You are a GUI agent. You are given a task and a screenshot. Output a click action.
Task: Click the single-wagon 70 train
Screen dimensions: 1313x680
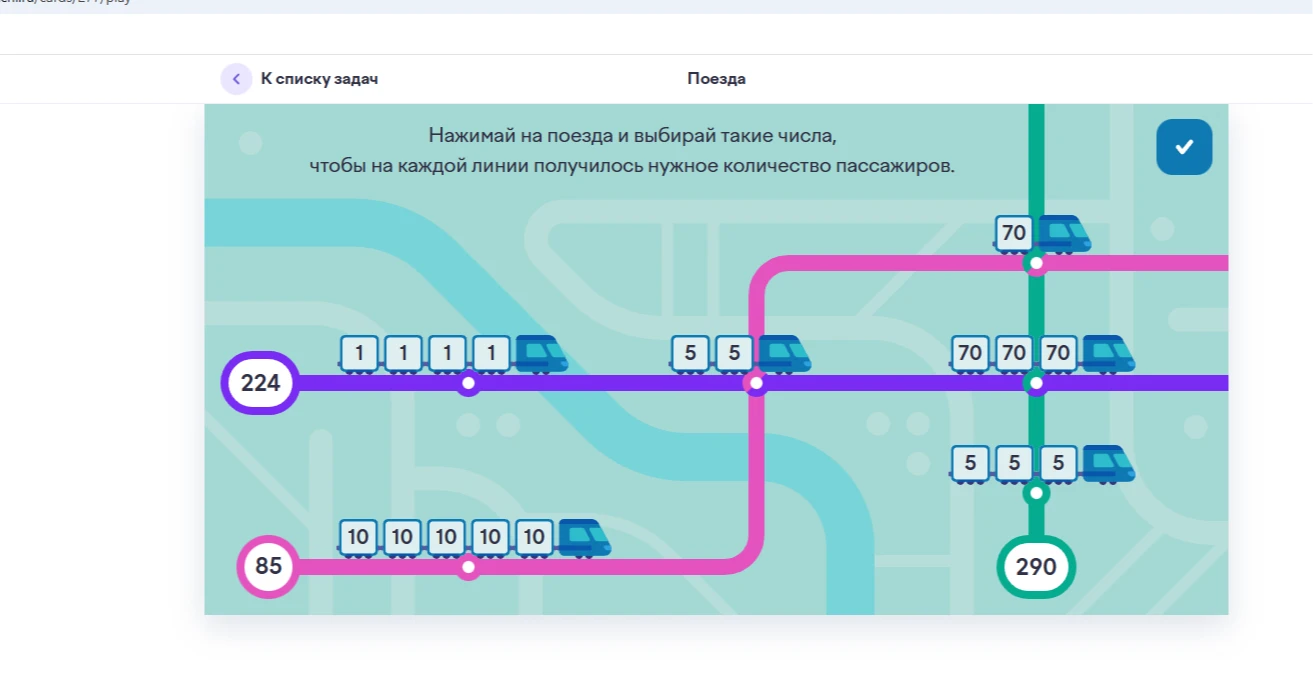1042,234
